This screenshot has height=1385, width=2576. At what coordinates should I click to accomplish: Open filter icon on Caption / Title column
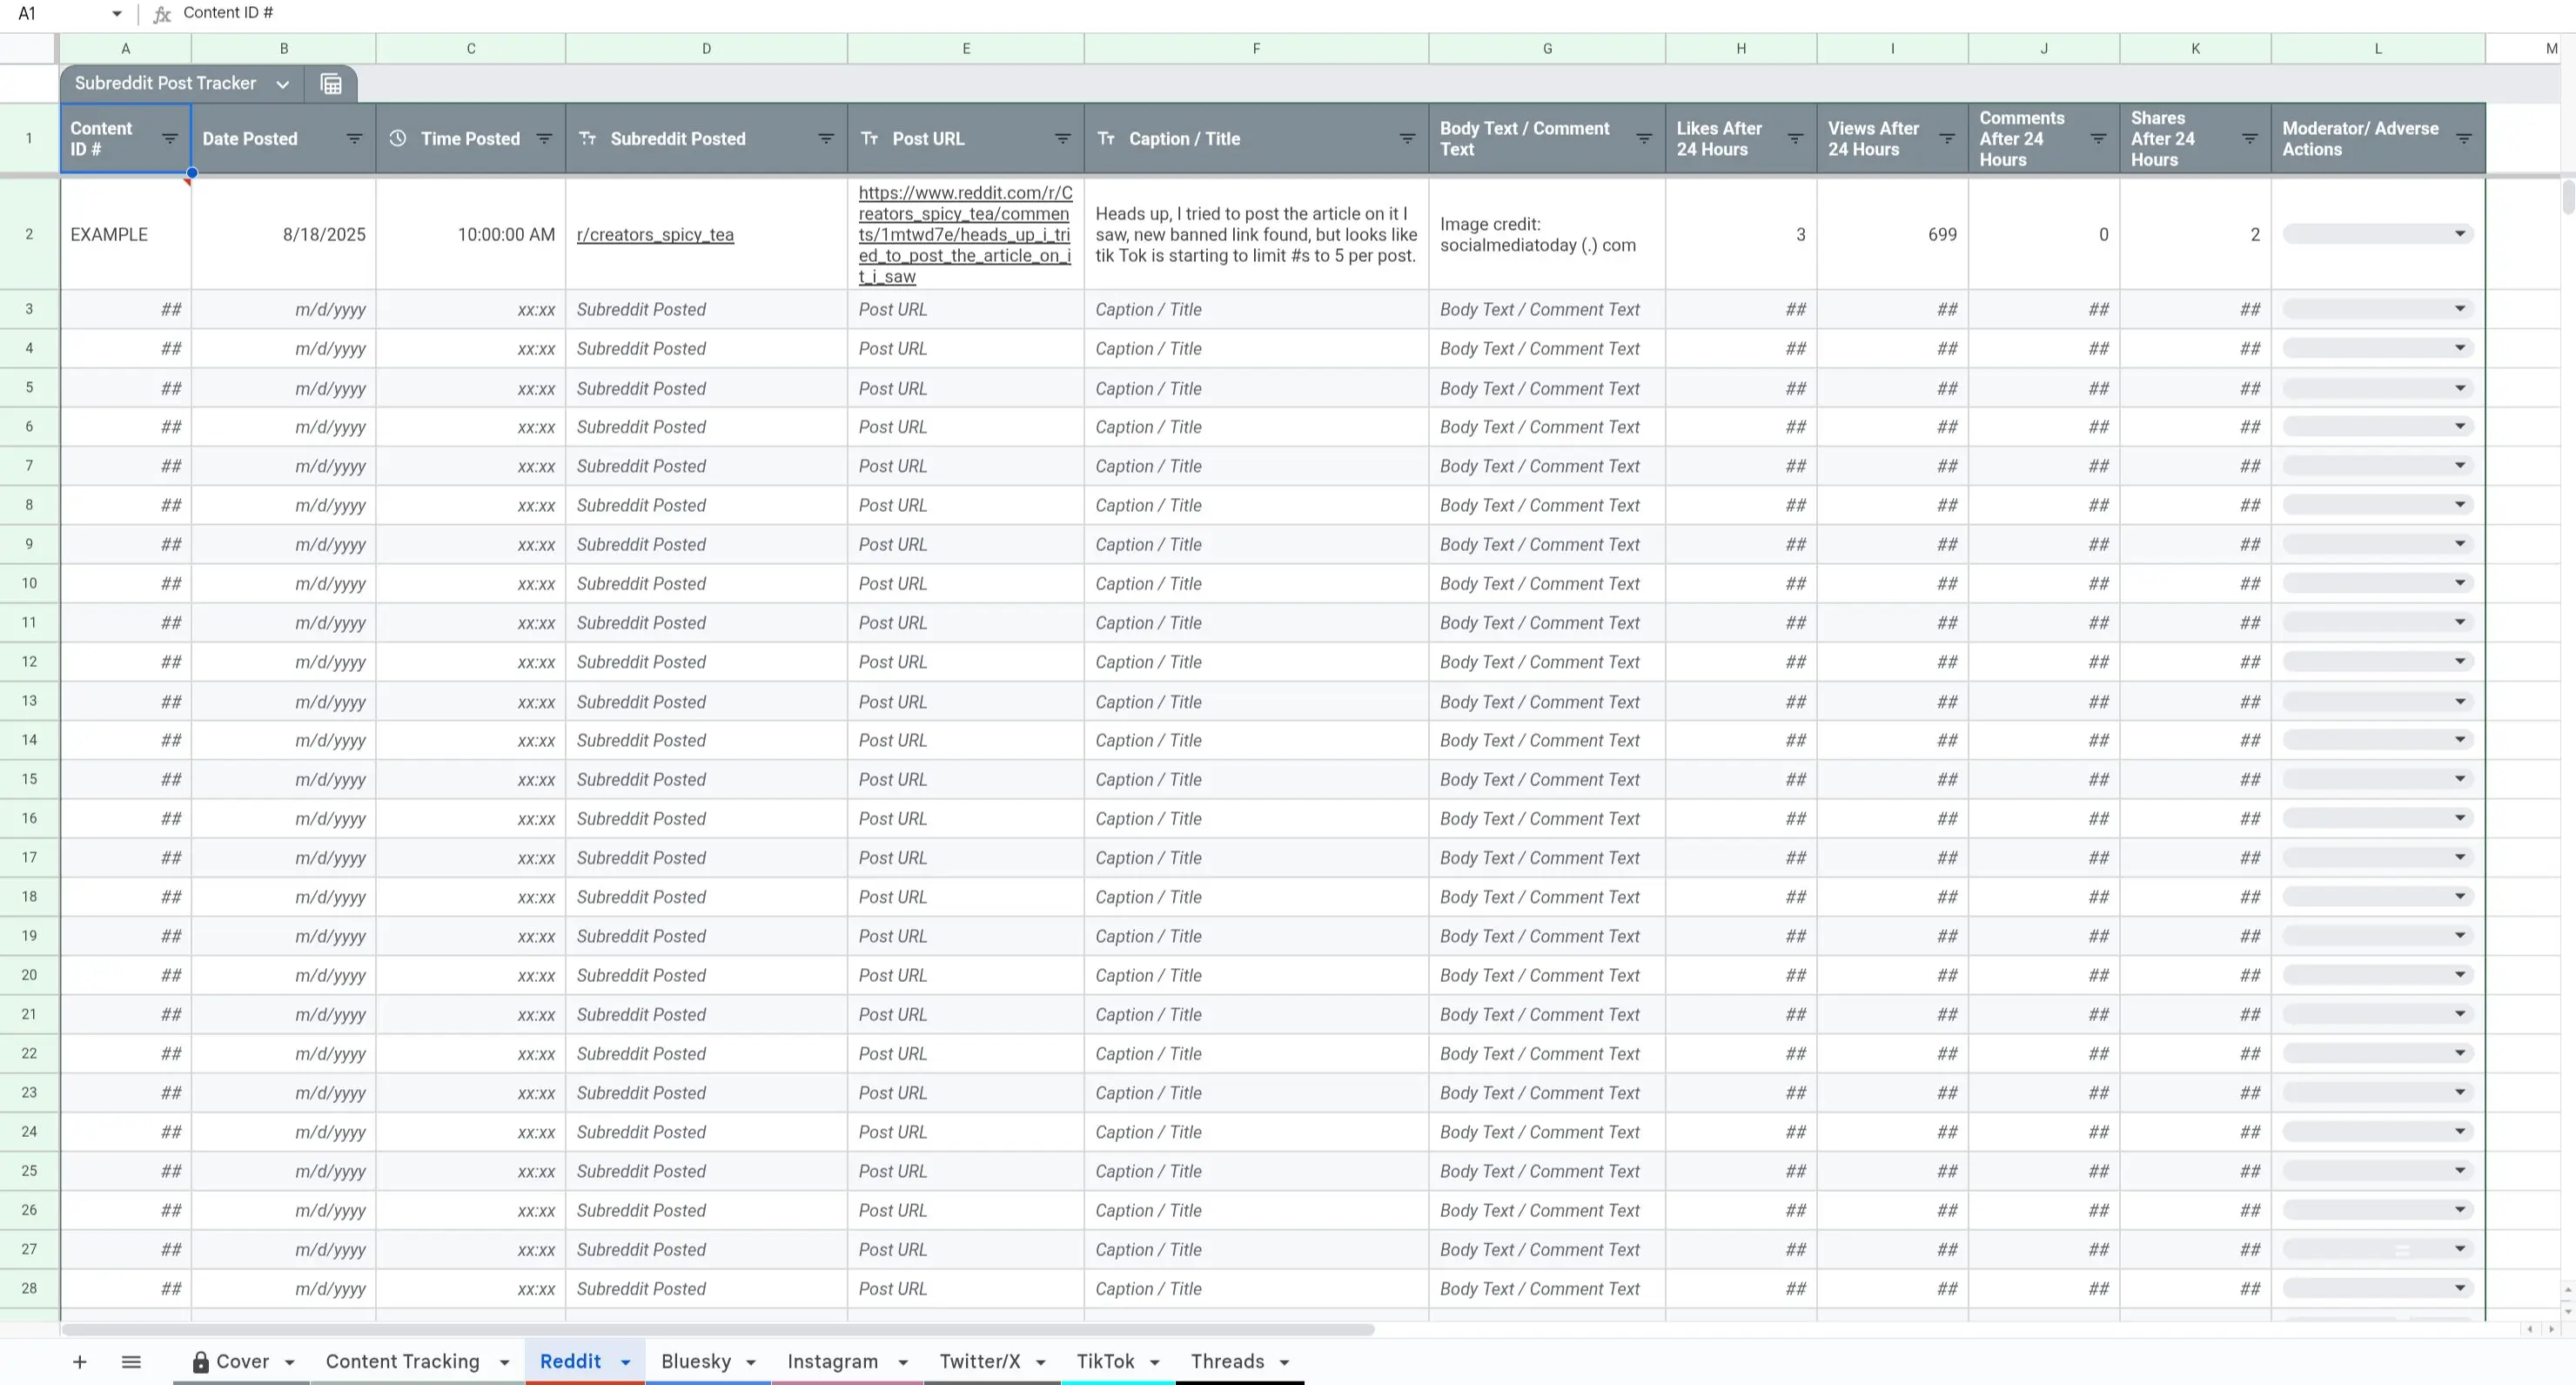(1407, 139)
